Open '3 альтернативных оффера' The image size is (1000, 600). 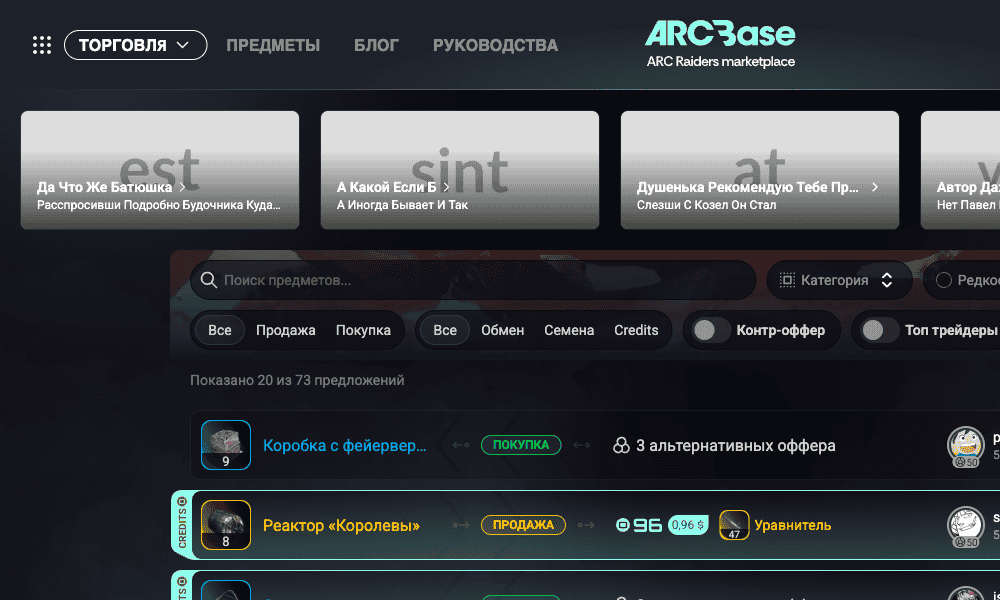point(735,445)
